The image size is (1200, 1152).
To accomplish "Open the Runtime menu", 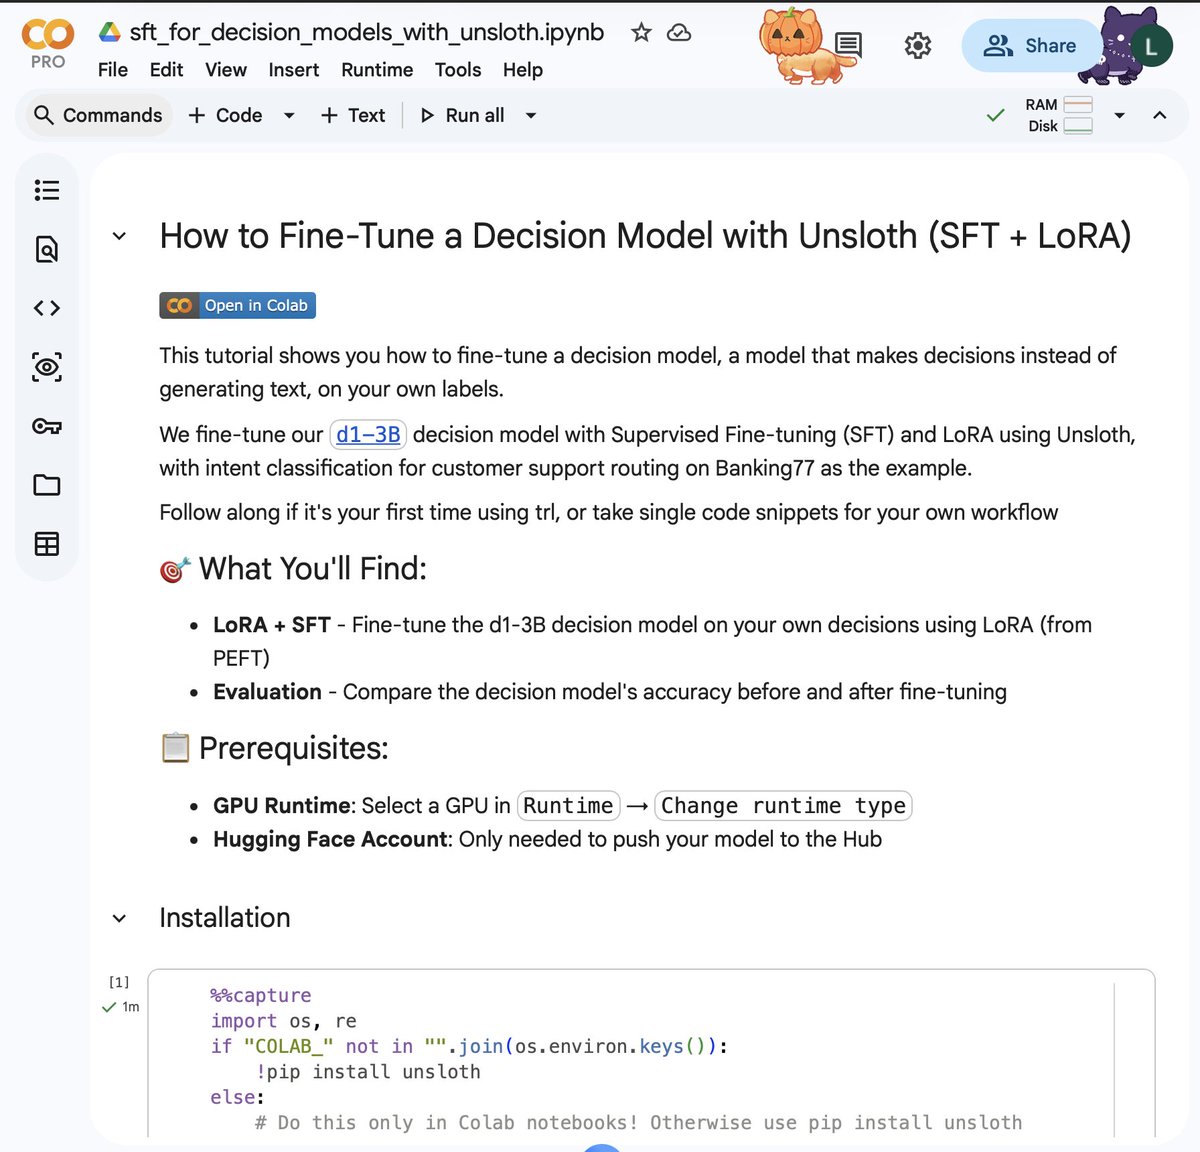I will point(377,70).
